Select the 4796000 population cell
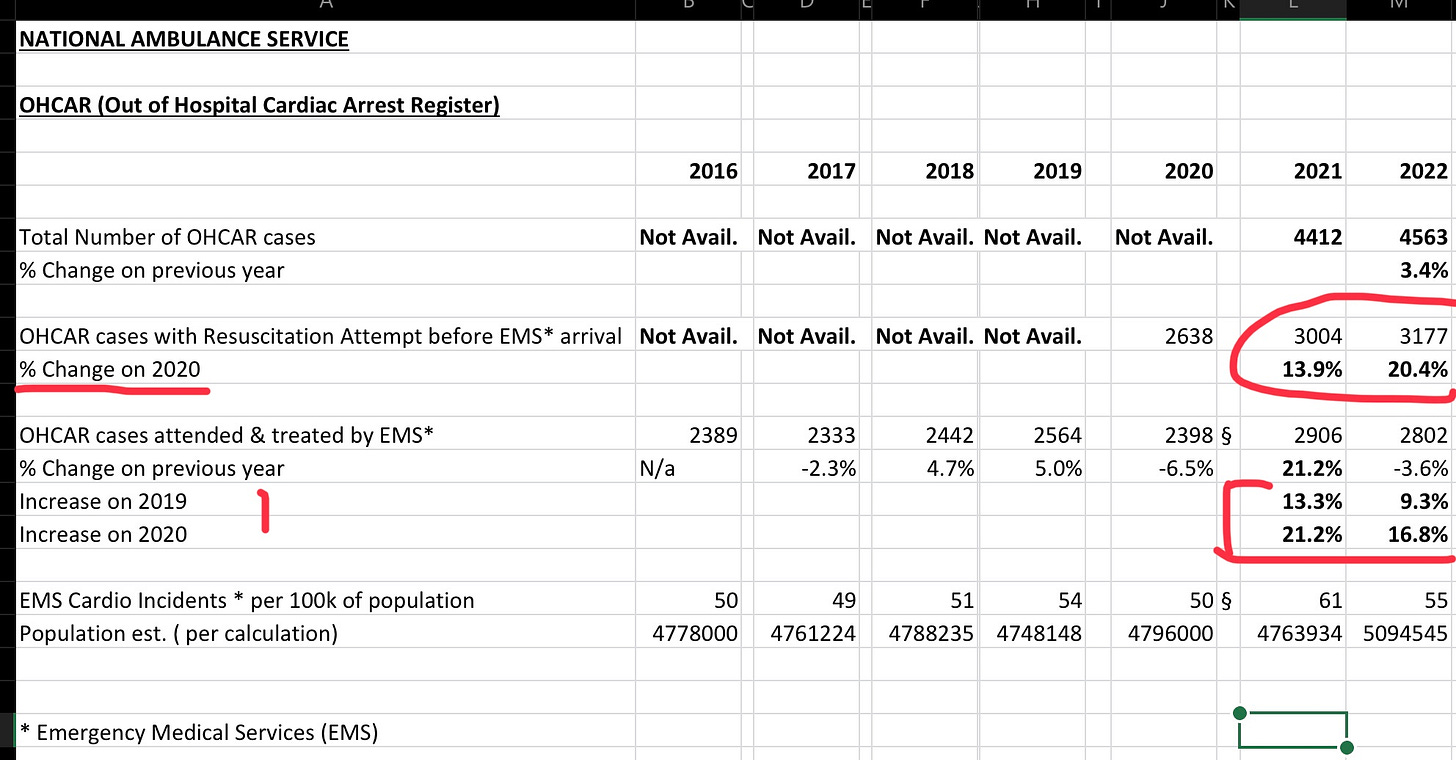The height and width of the screenshot is (760, 1456). (1171, 633)
